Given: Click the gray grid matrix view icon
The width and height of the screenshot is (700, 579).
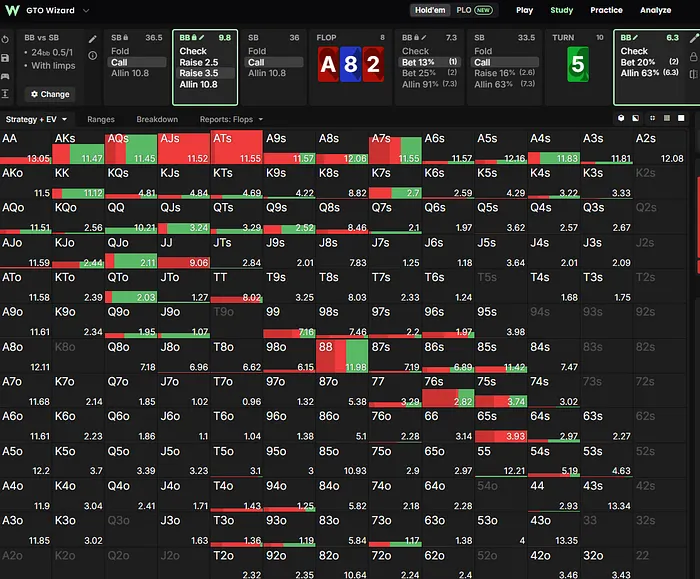Looking at the screenshot, I should (667, 118).
